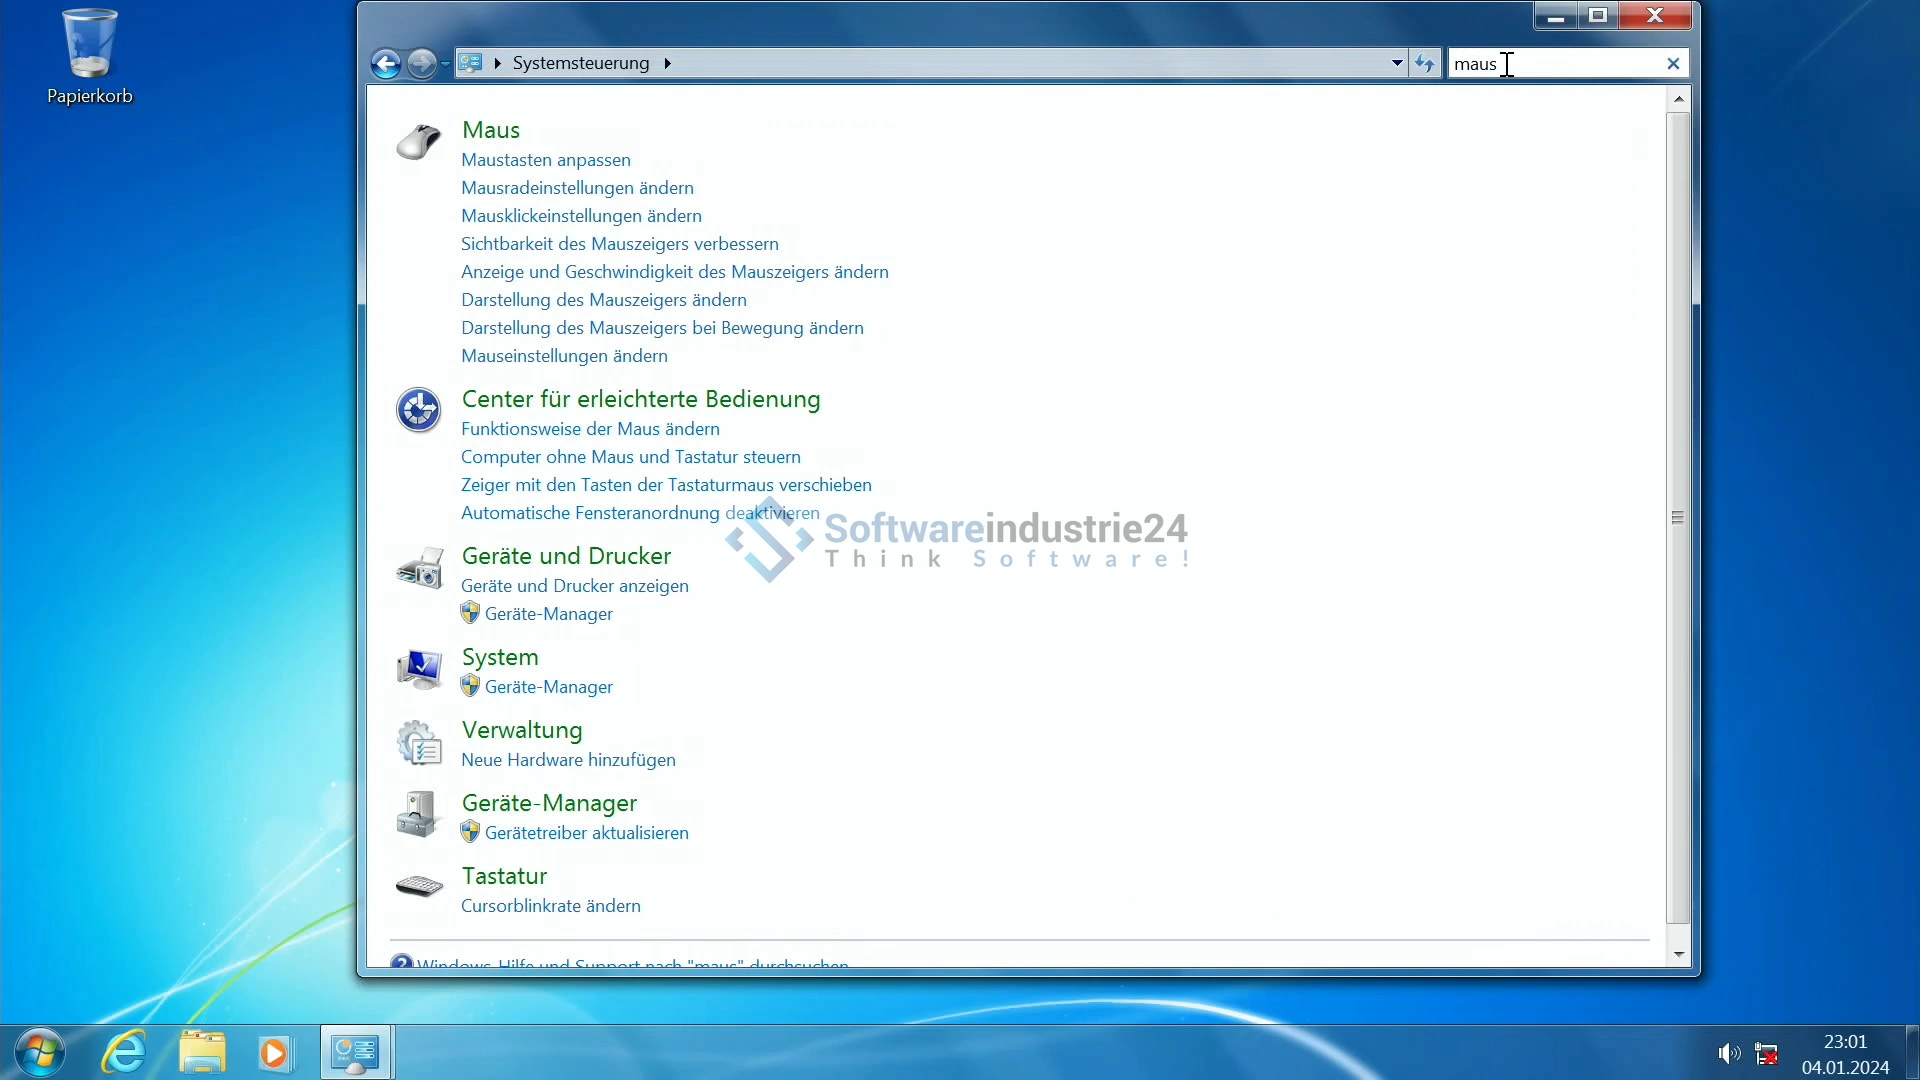Open the Center für erleichterte Bedienung icon
The height and width of the screenshot is (1080, 1920).
point(418,410)
